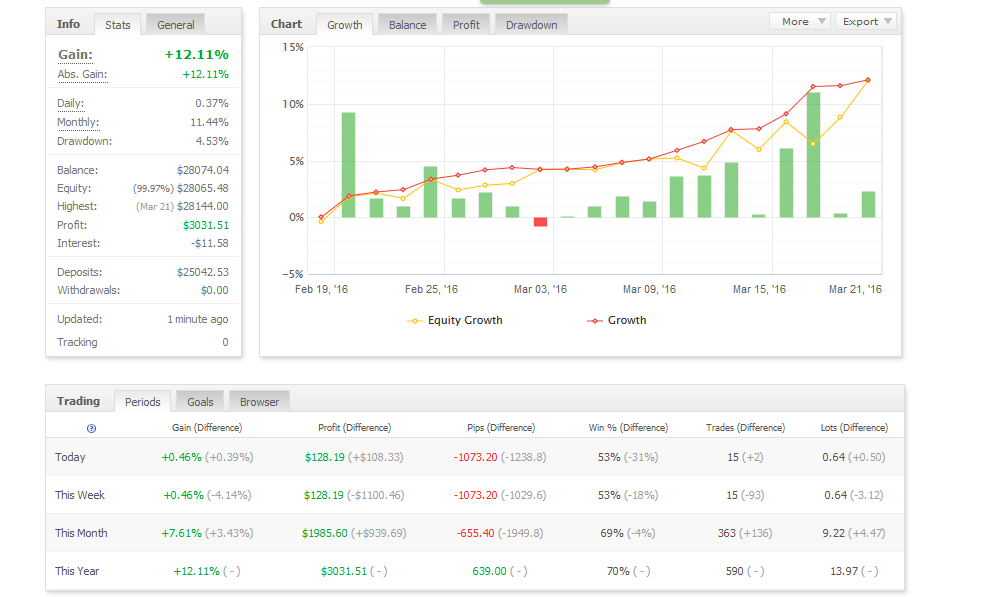
Task: Open the More dropdown in Chart panel
Action: [x=800, y=21]
